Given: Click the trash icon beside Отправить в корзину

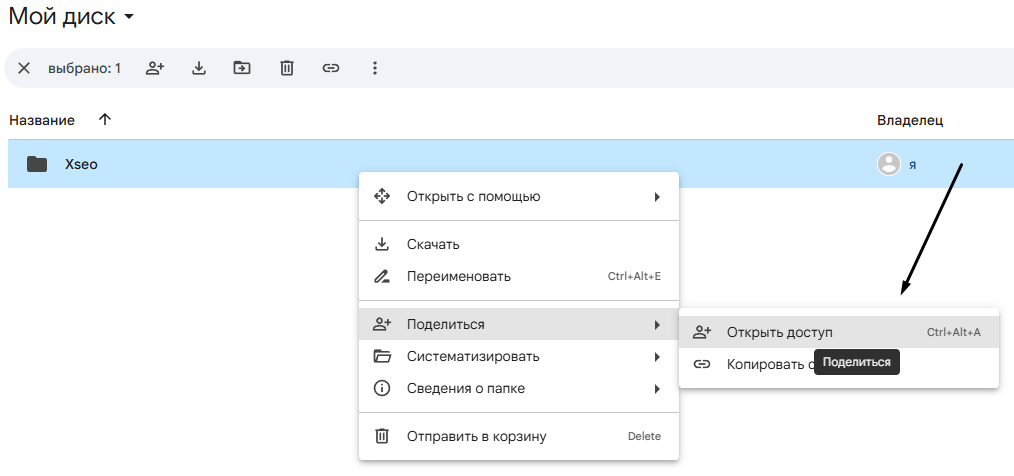Looking at the screenshot, I should coord(382,436).
